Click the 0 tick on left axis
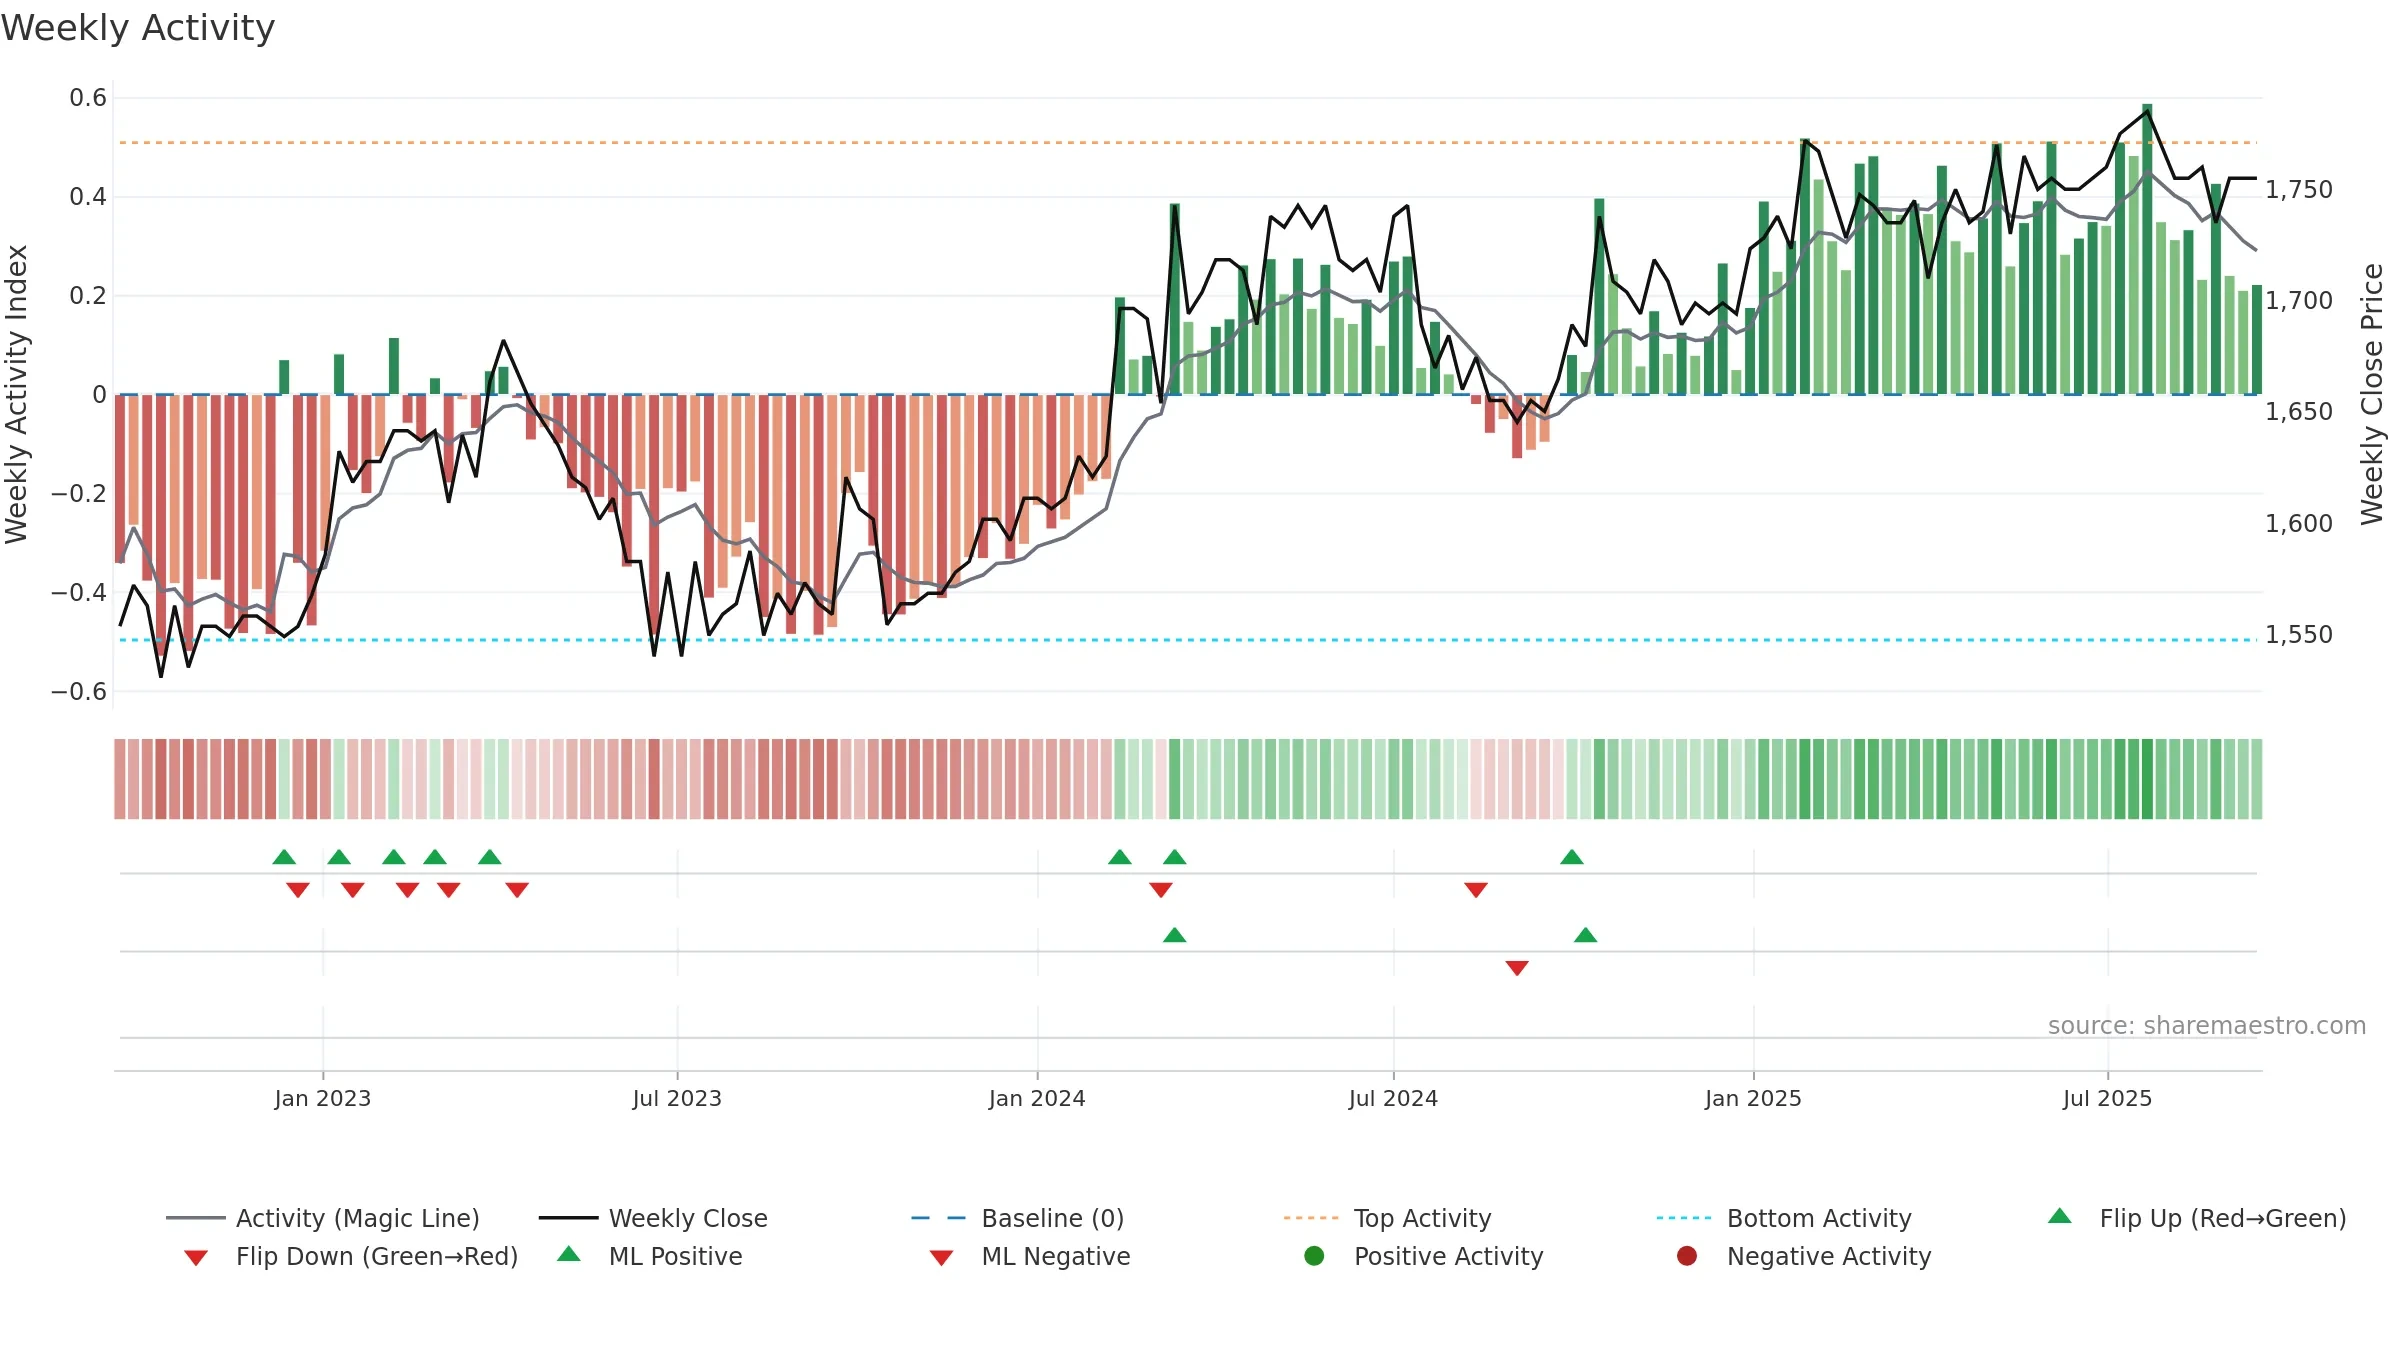This screenshot has width=2400, height=1350. click(x=99, y=395)
